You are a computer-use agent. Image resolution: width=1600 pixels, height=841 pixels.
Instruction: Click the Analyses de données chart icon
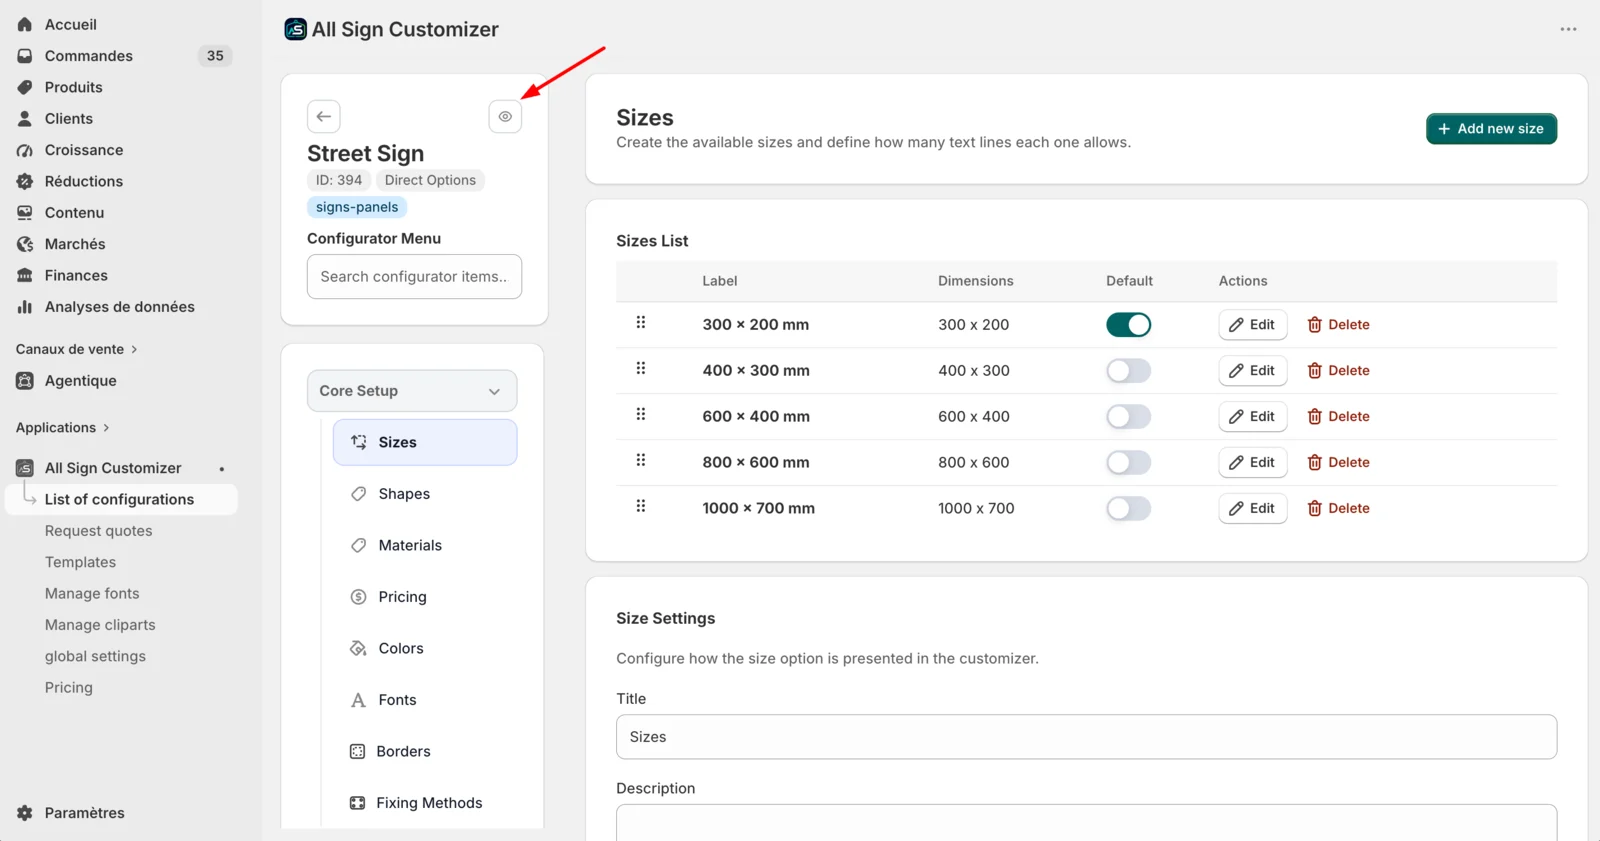coord(25,307)
